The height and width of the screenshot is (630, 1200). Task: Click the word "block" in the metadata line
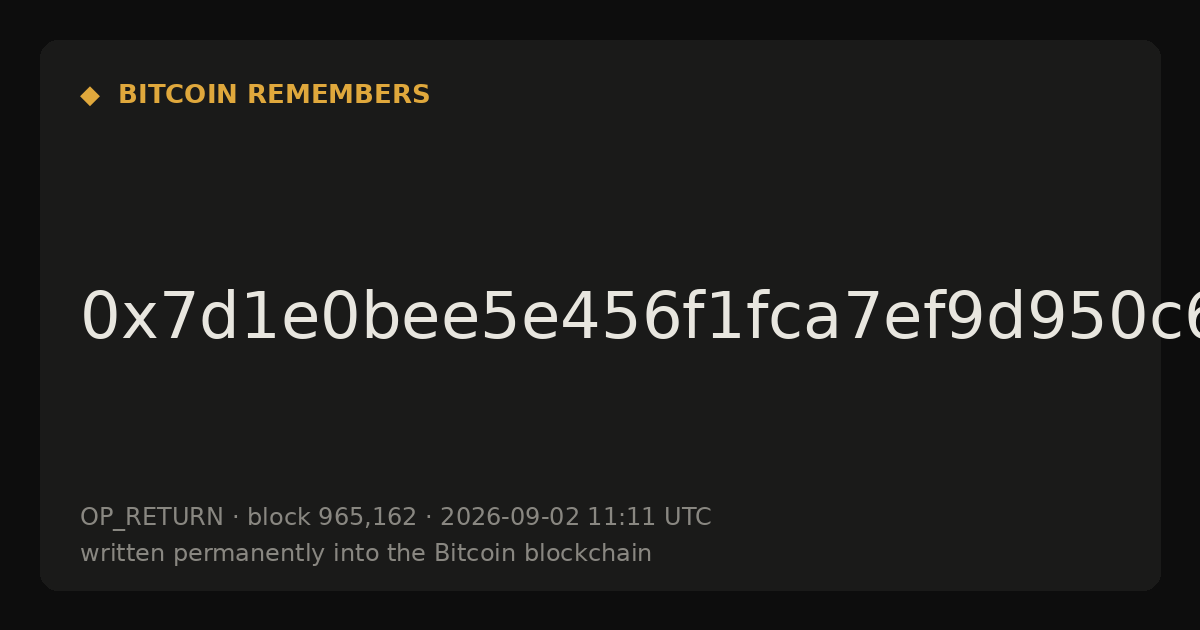[x=279, y=517]
